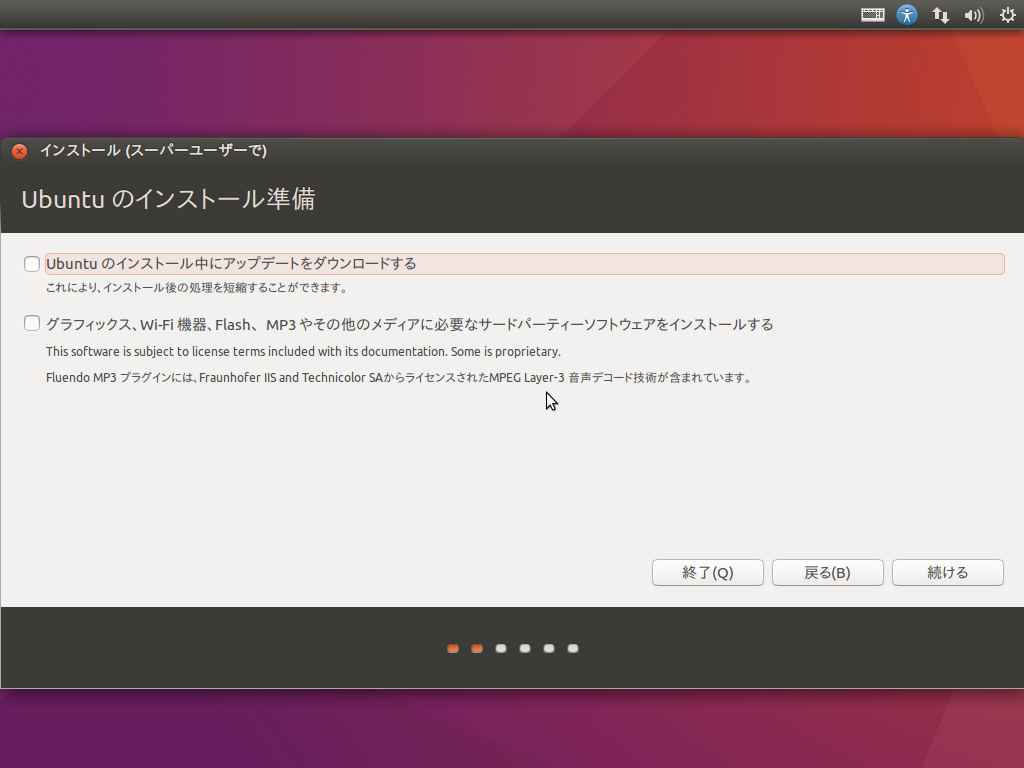The image size is (1024, 768).
Task: Enable third-party software install checkbox
Action: [x=32, y=323]
